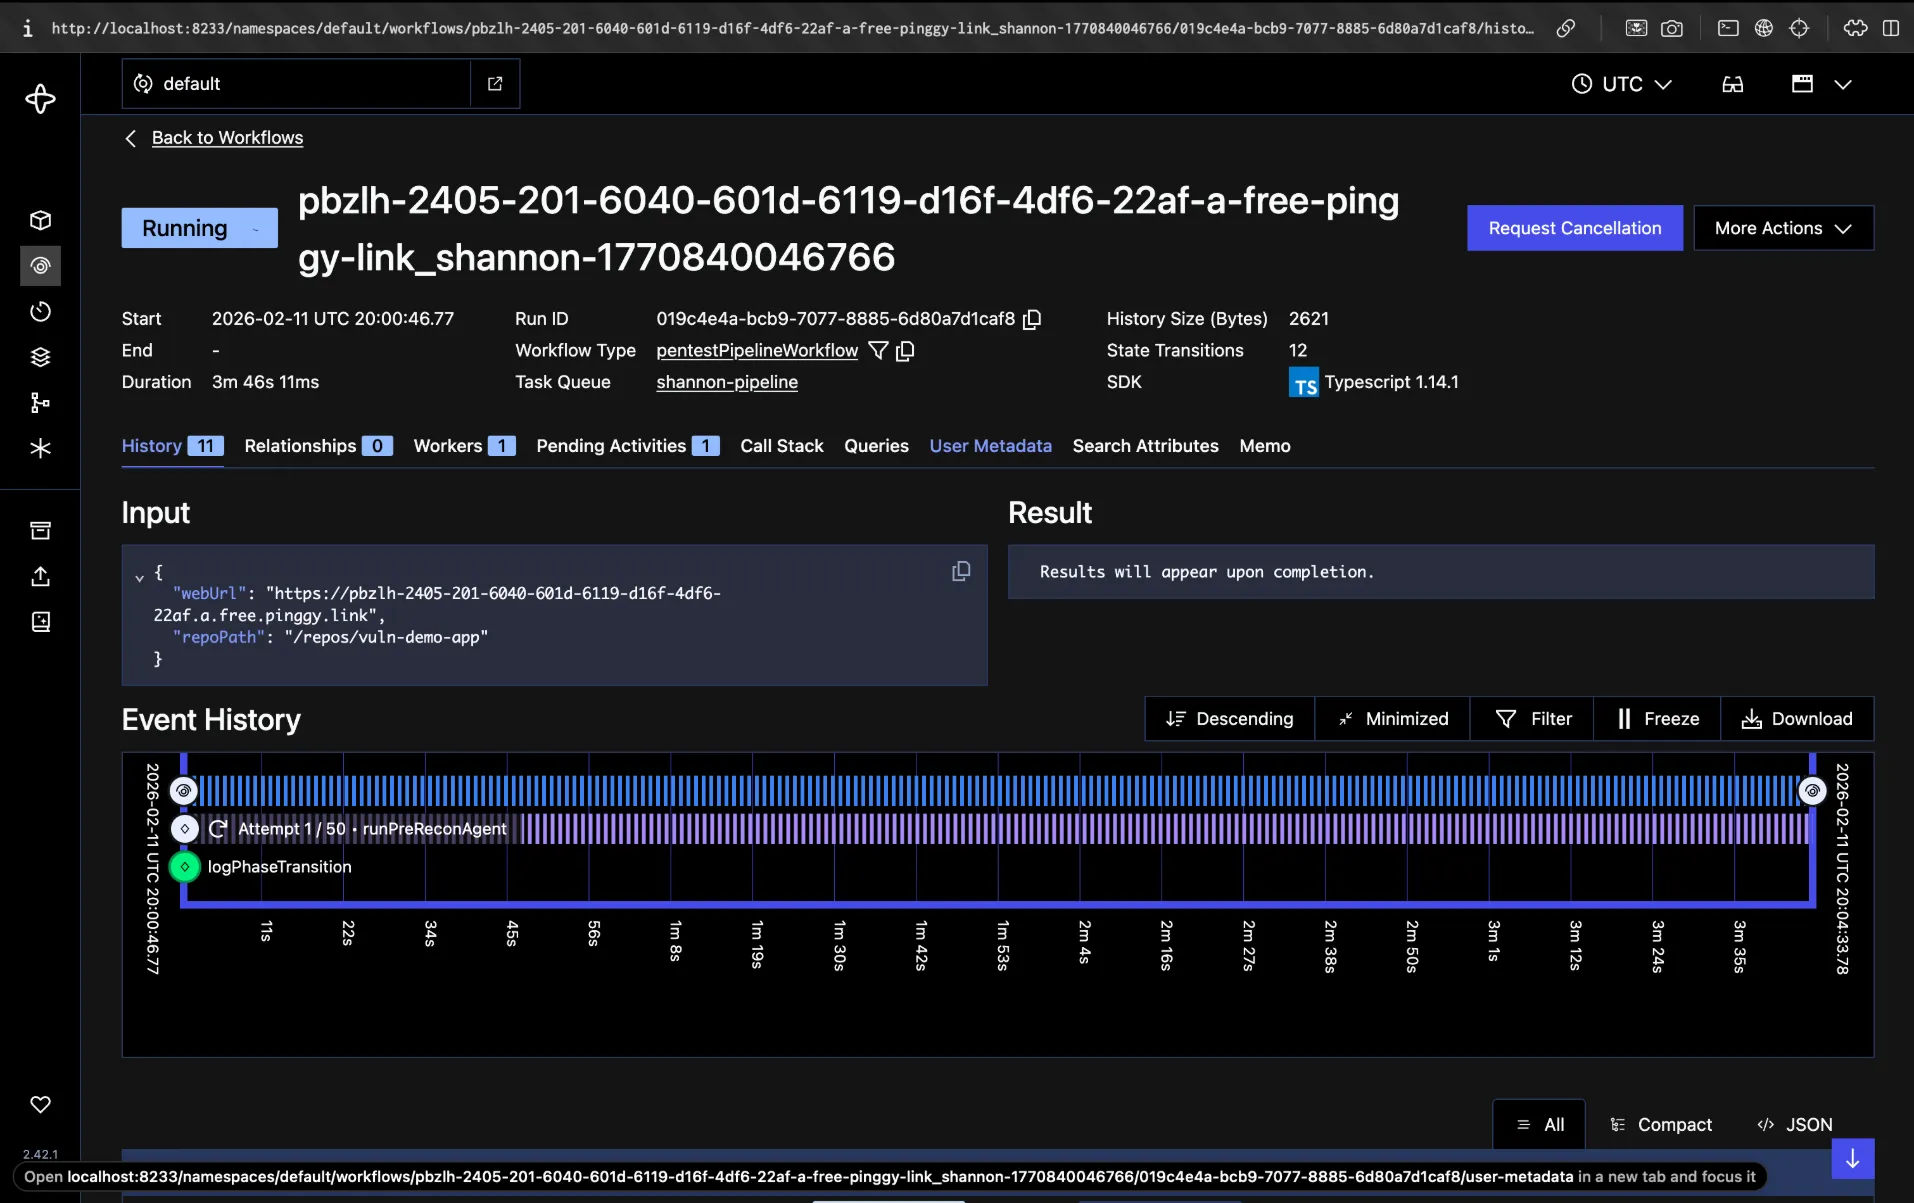Follow the shannon-pipeline task queue link
The height and width of the screenshot is (1203, 1914).
click(726, 382)
